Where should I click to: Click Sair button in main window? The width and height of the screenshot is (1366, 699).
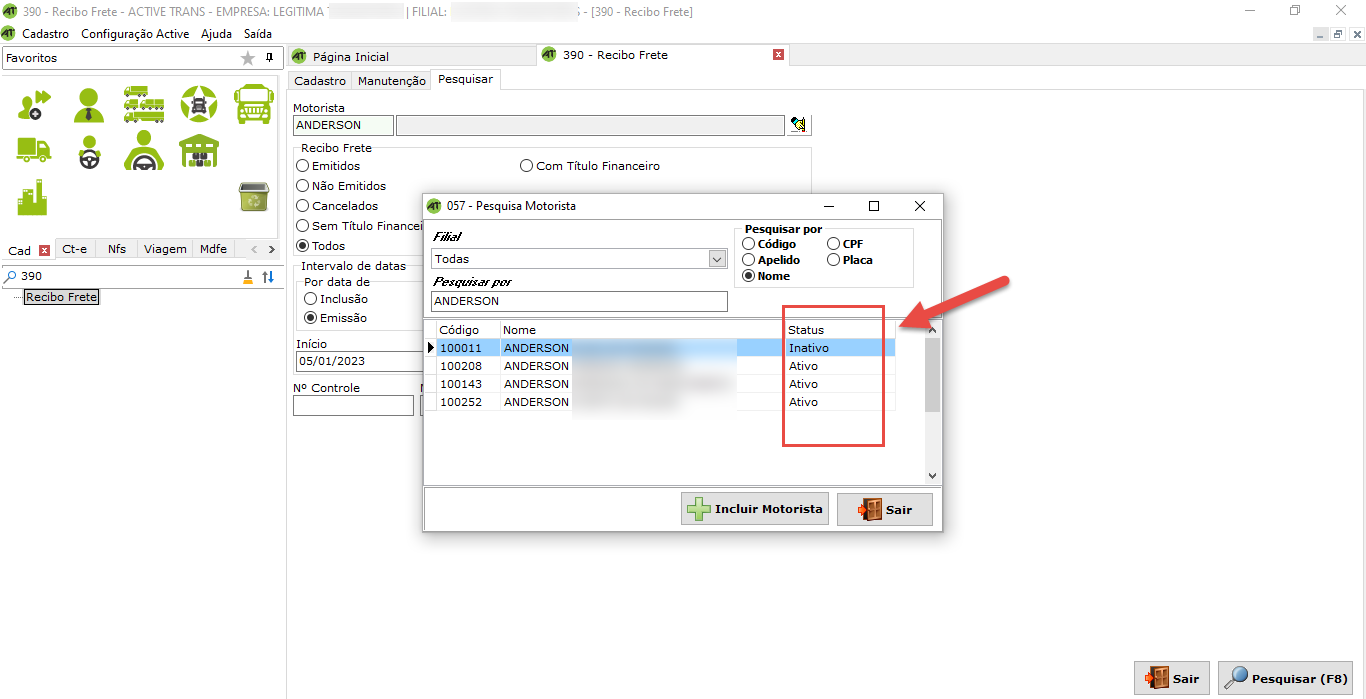(x=1172, y=678)
